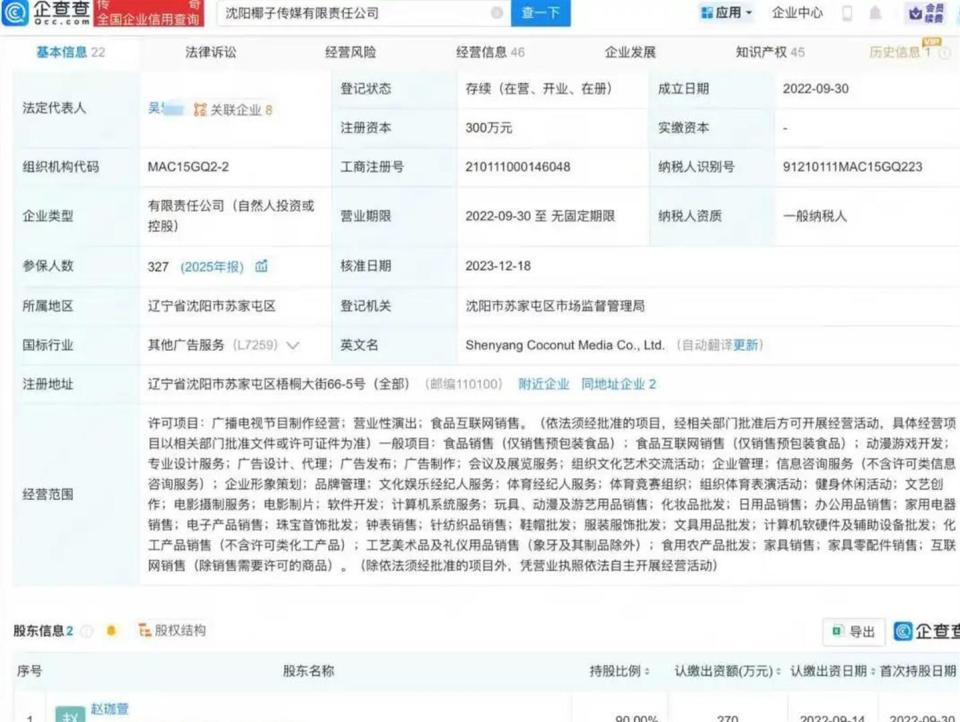Image resolution: width=960 pixels, height=722 pixels.
Task: Select the approval date 2023-12-18
Action: point(498,266)
